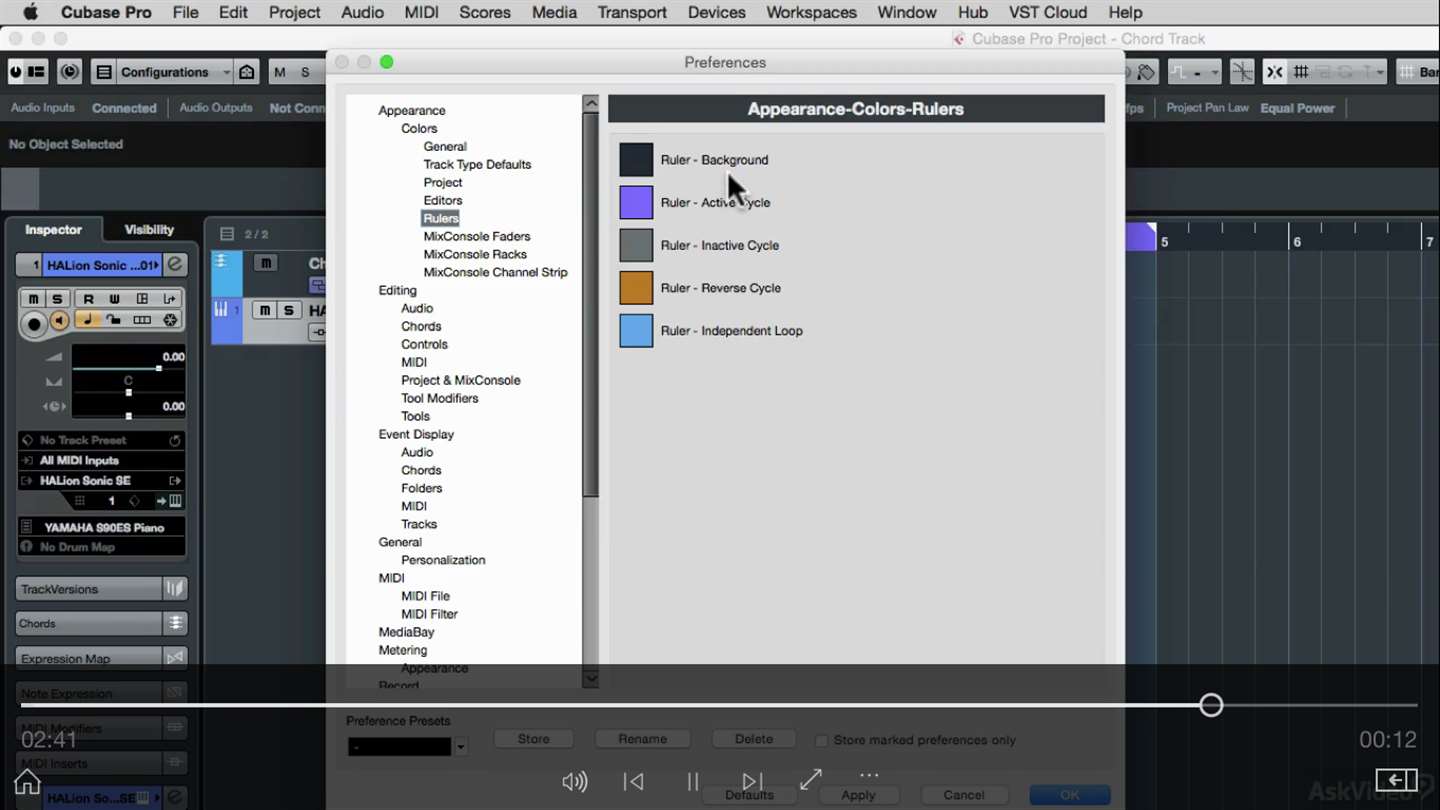Click the Activate Project power icon

(15, 72)
